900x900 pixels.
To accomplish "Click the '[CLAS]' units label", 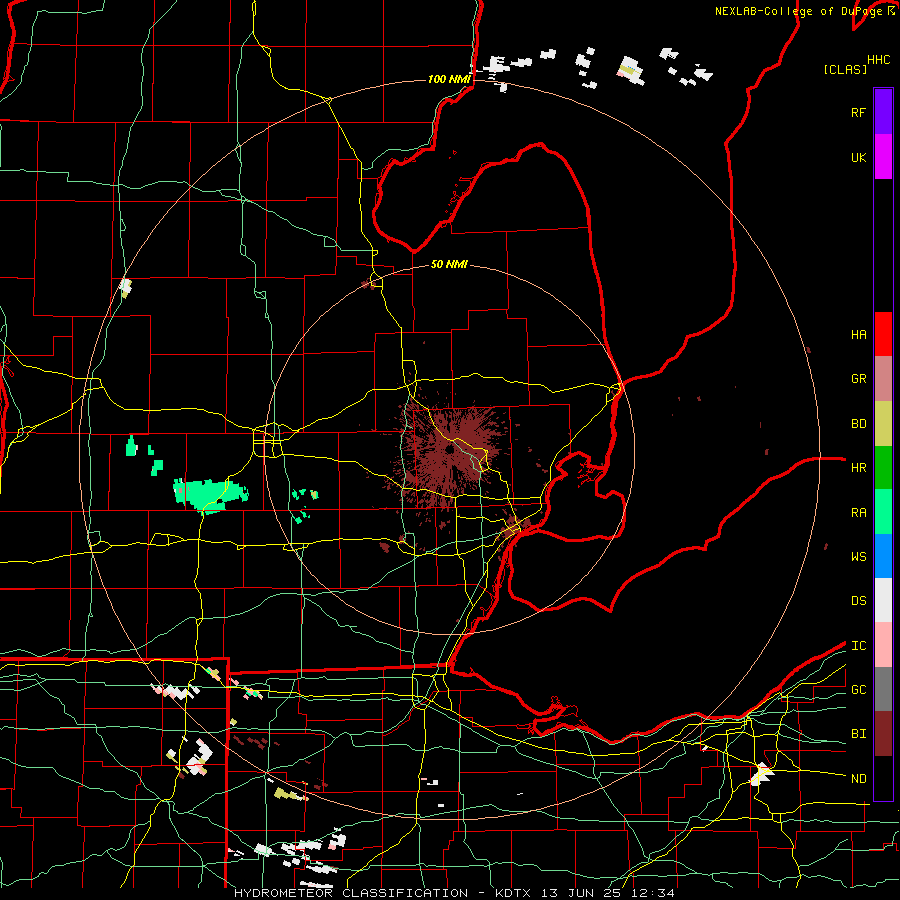I will click(845, 69).
